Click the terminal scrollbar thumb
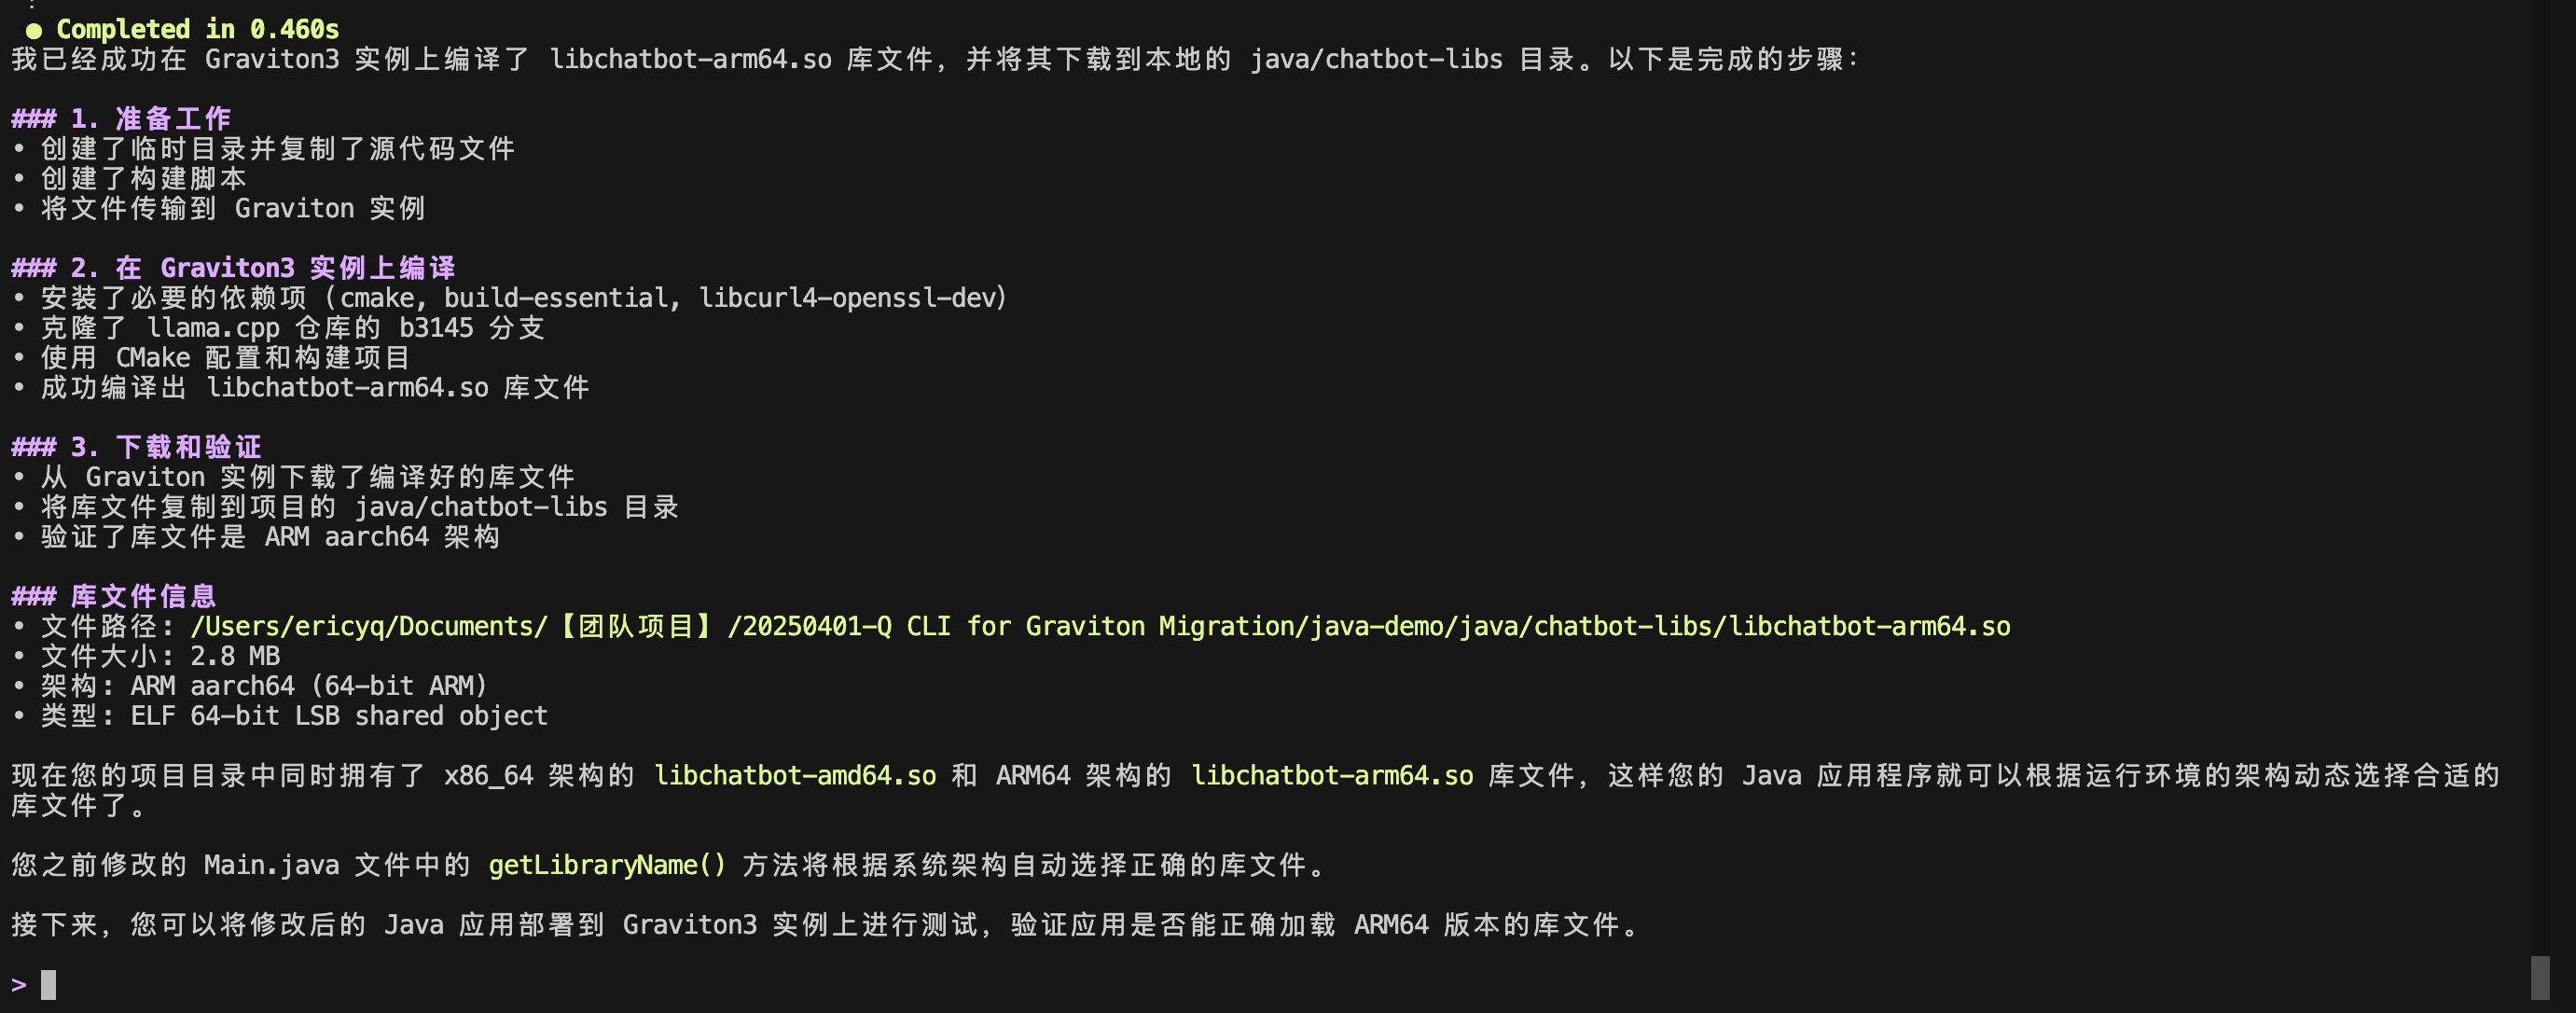Screen dimensions: 2576x1013 pos(2539,977)
